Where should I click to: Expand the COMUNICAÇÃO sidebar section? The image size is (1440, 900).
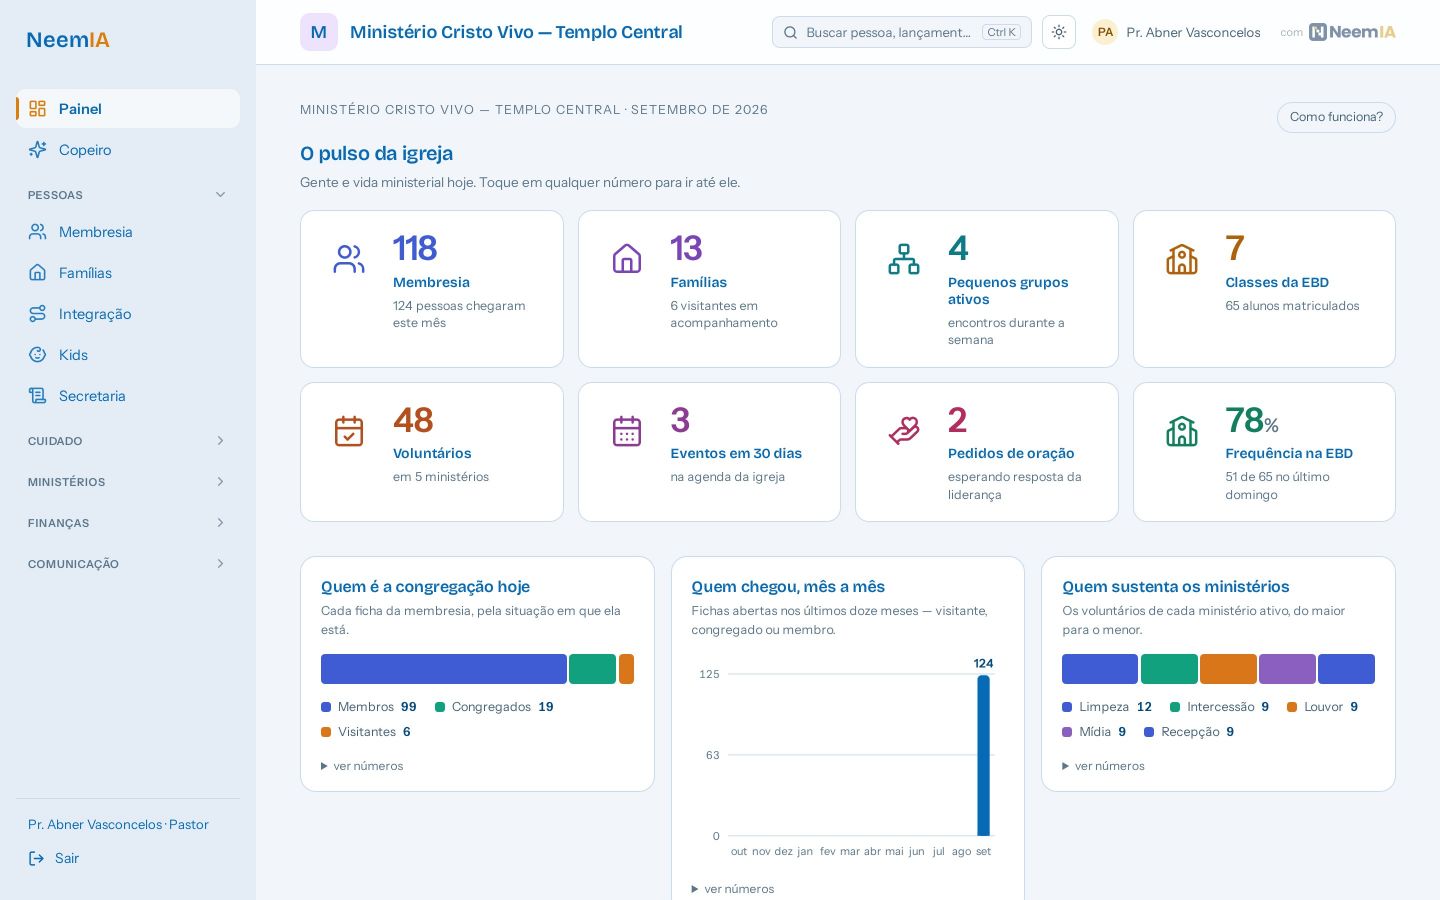[128, 564]
